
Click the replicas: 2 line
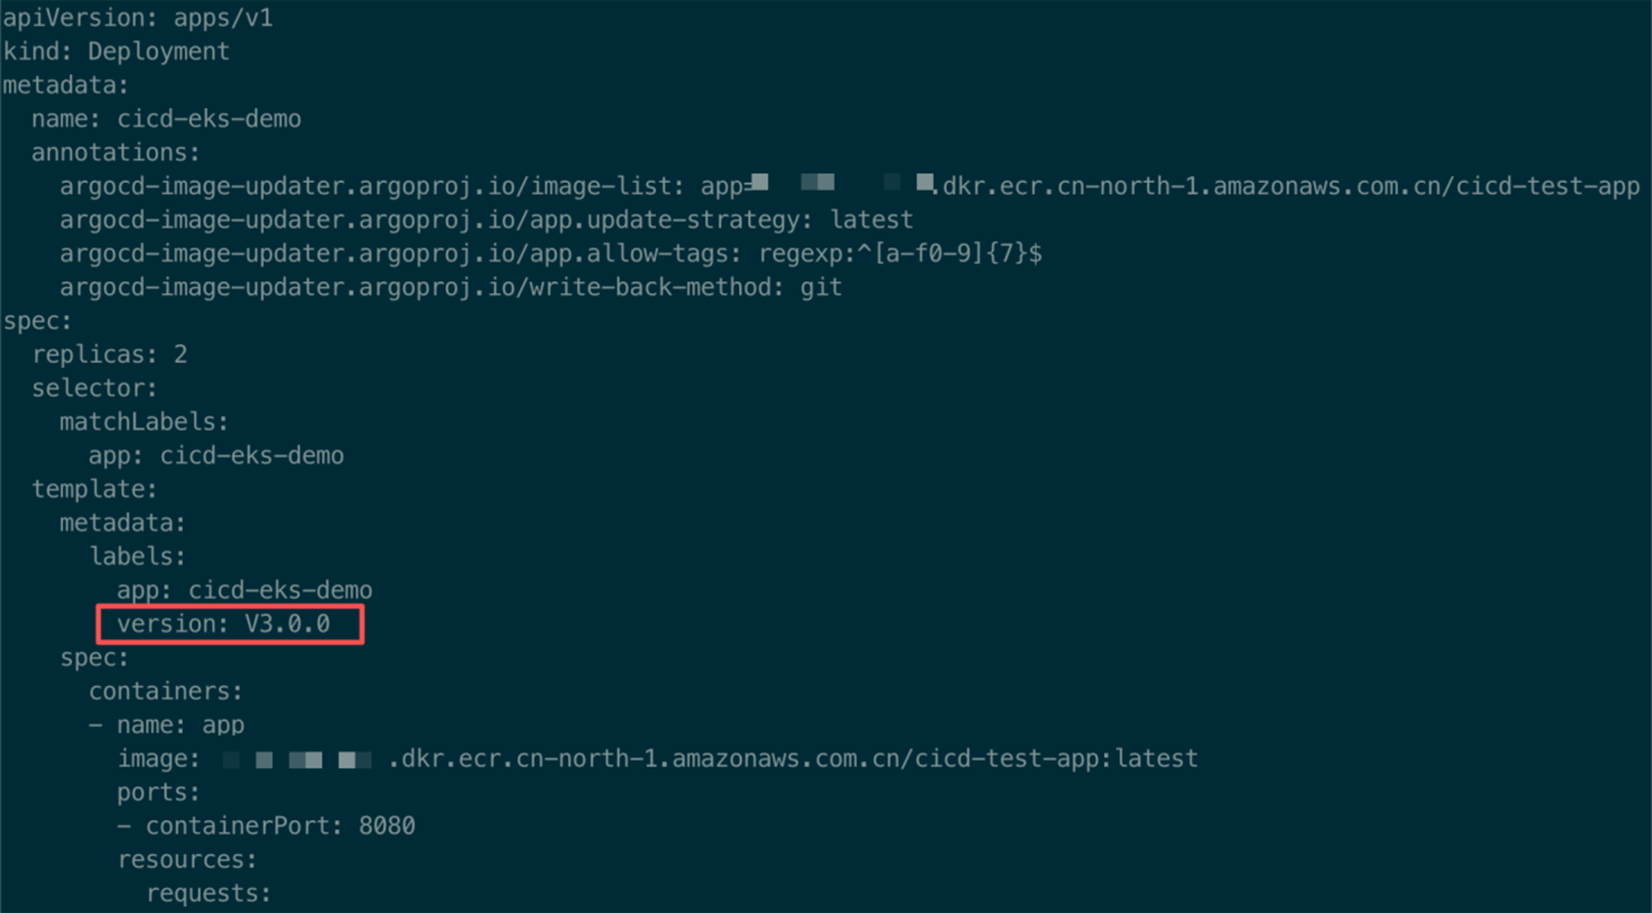pyautogui.click(x=109, y=354)
